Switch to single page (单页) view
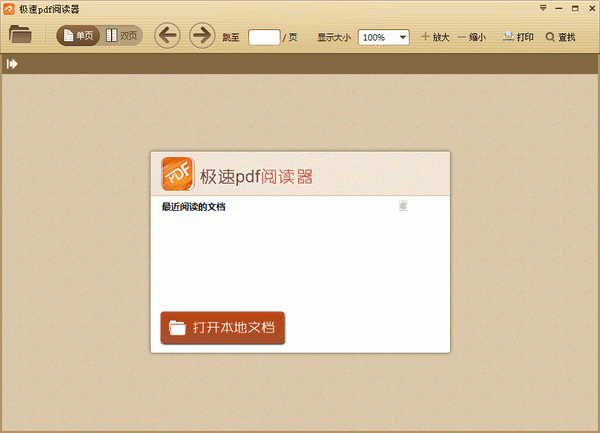Viewport: 600px width, 433px height. [78, 36]
